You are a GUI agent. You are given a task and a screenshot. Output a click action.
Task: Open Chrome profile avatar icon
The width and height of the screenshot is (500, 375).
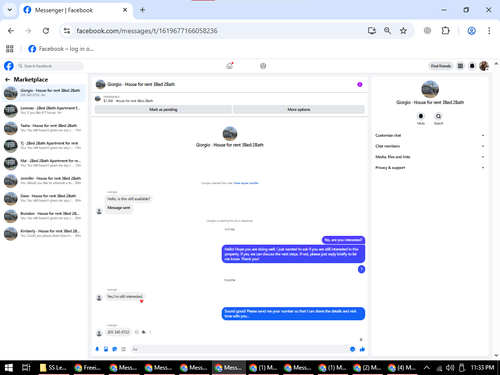[x=471, y=31]
